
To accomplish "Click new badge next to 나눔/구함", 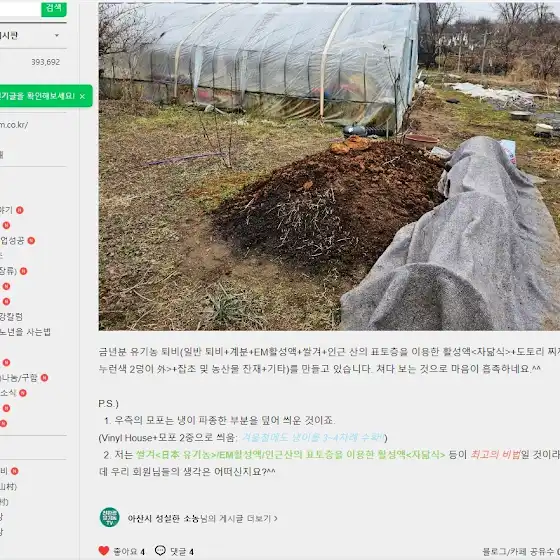I will pyautogui.click(x=44, y=378).
